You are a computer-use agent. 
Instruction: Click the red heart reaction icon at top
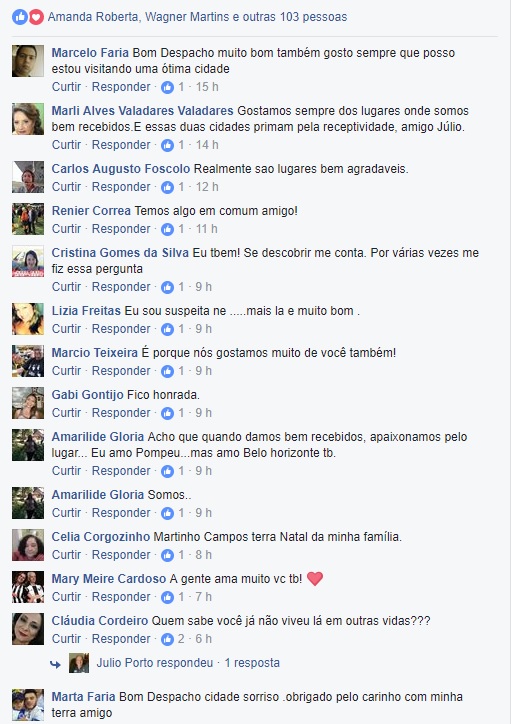pos(36,17)
